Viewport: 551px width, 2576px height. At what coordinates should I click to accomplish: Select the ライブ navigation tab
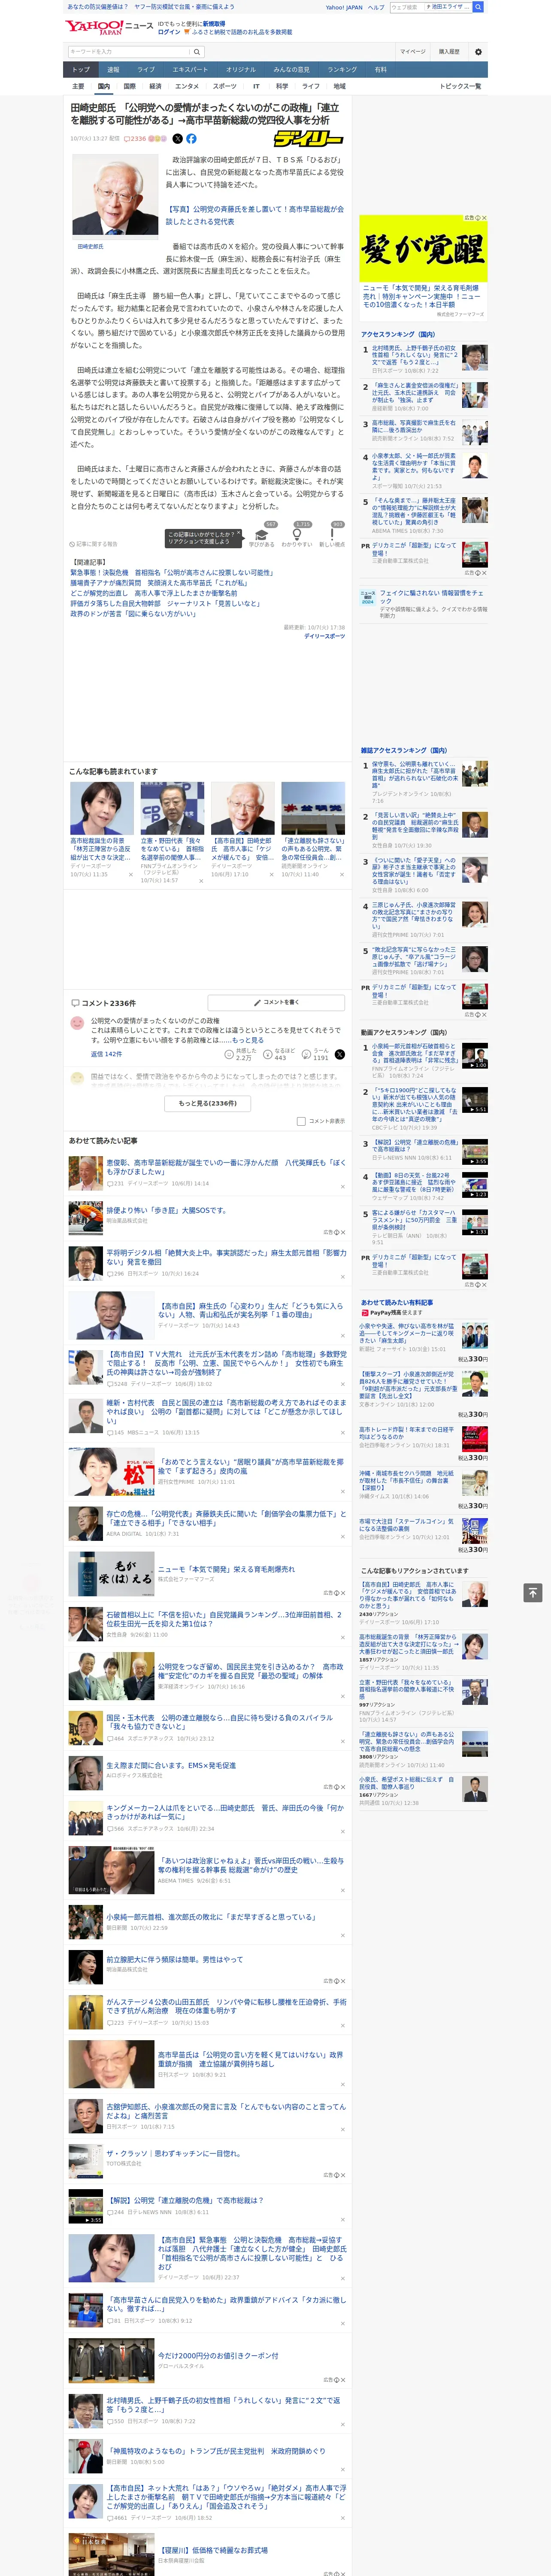coord(146,70)
